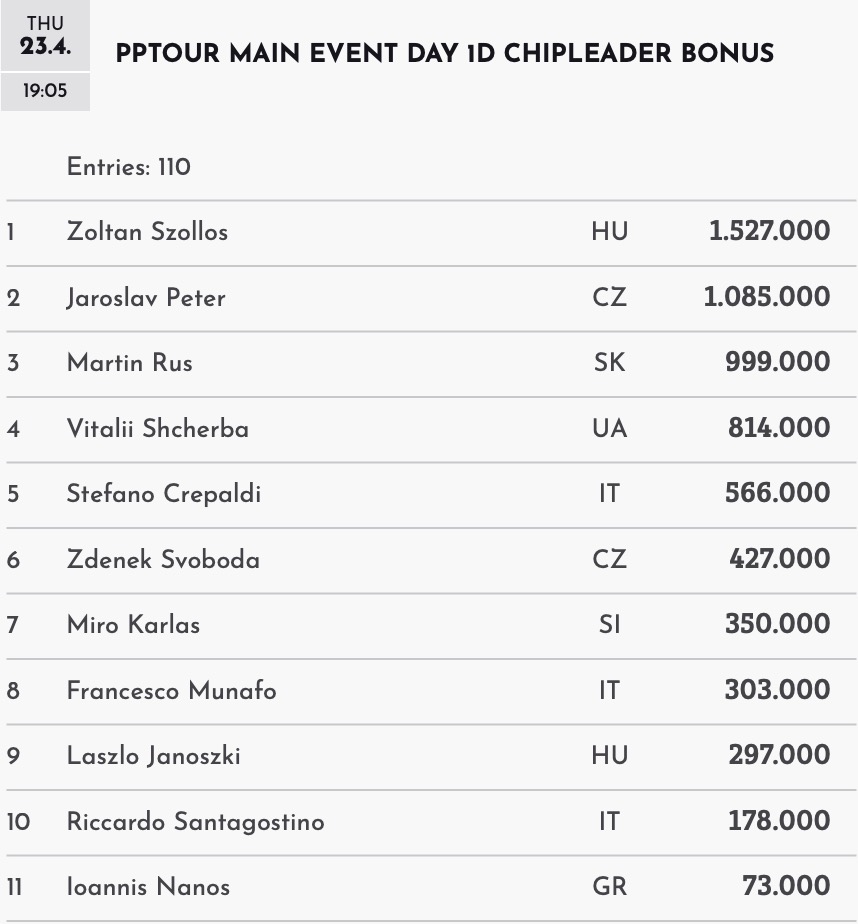
Task: Click the UA country code
Action: pyautogui.click(x=609, y=429)
